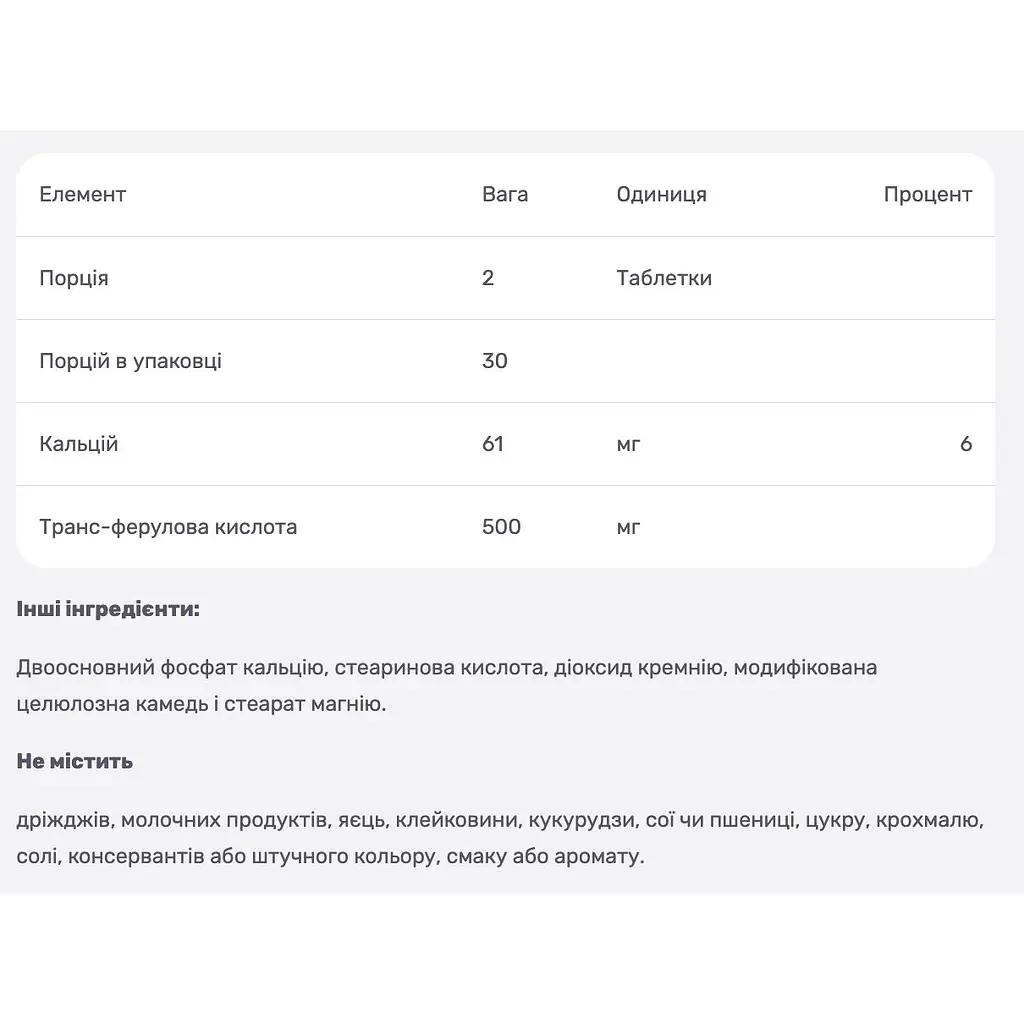
Task: Select the Кальцій row label
Action: [78, 444]
